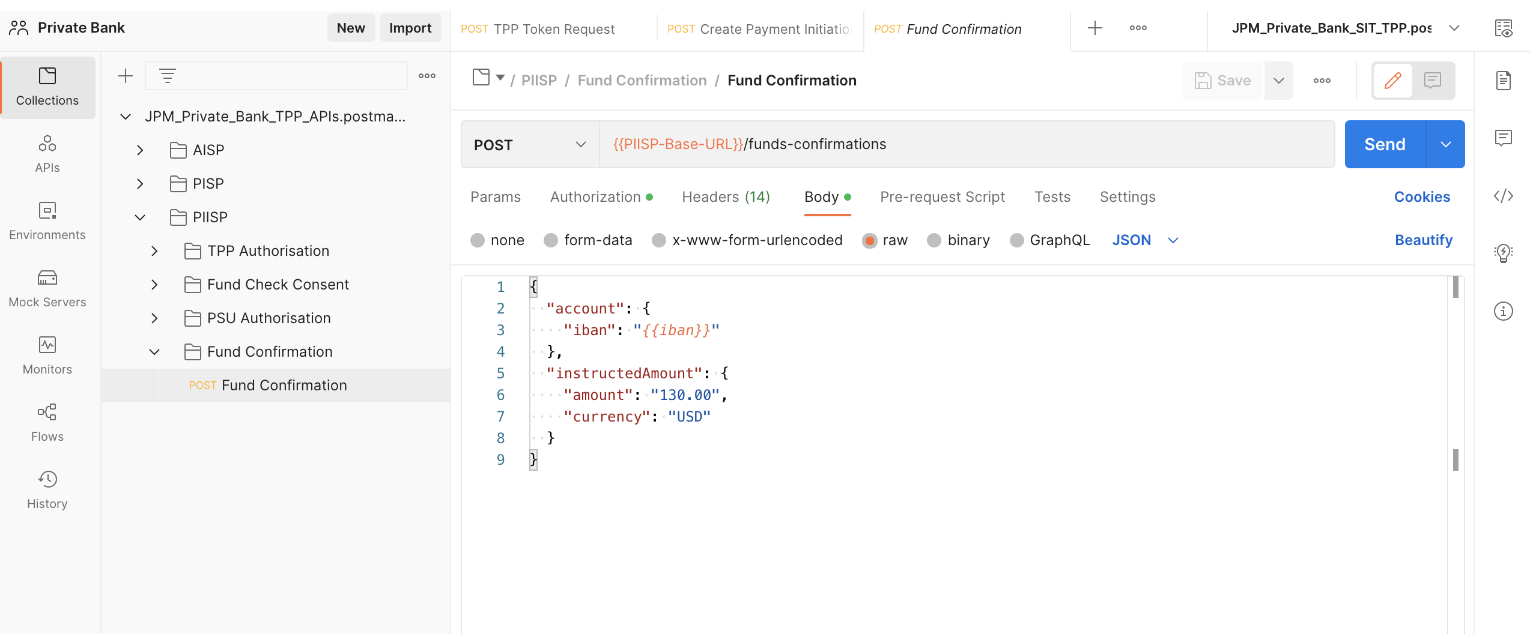Open the Monitors sidebar section
The image size is (1537, 639).
point(48,355)
